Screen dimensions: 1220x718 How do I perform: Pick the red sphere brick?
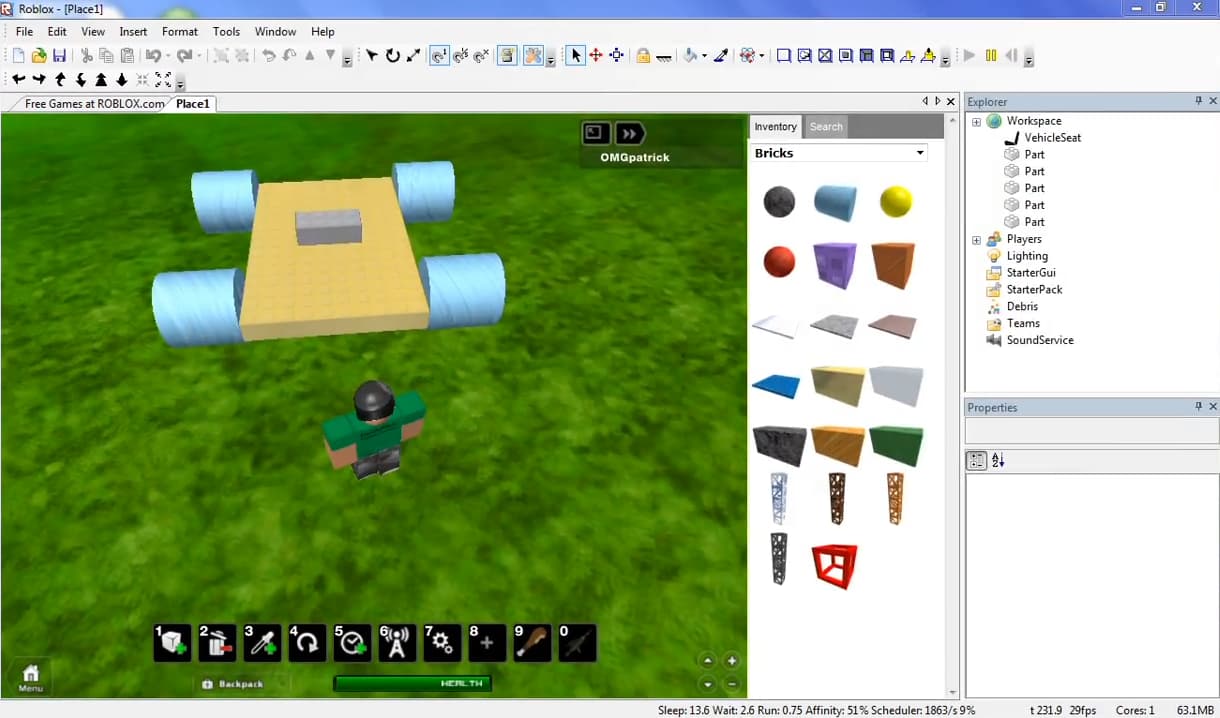coord(779,263)
